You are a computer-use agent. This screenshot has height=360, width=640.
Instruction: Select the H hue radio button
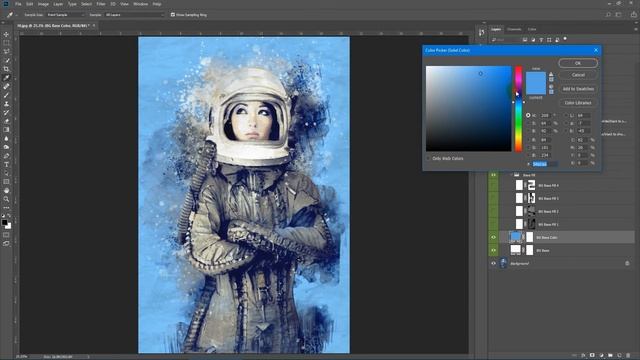pos(528,116)
